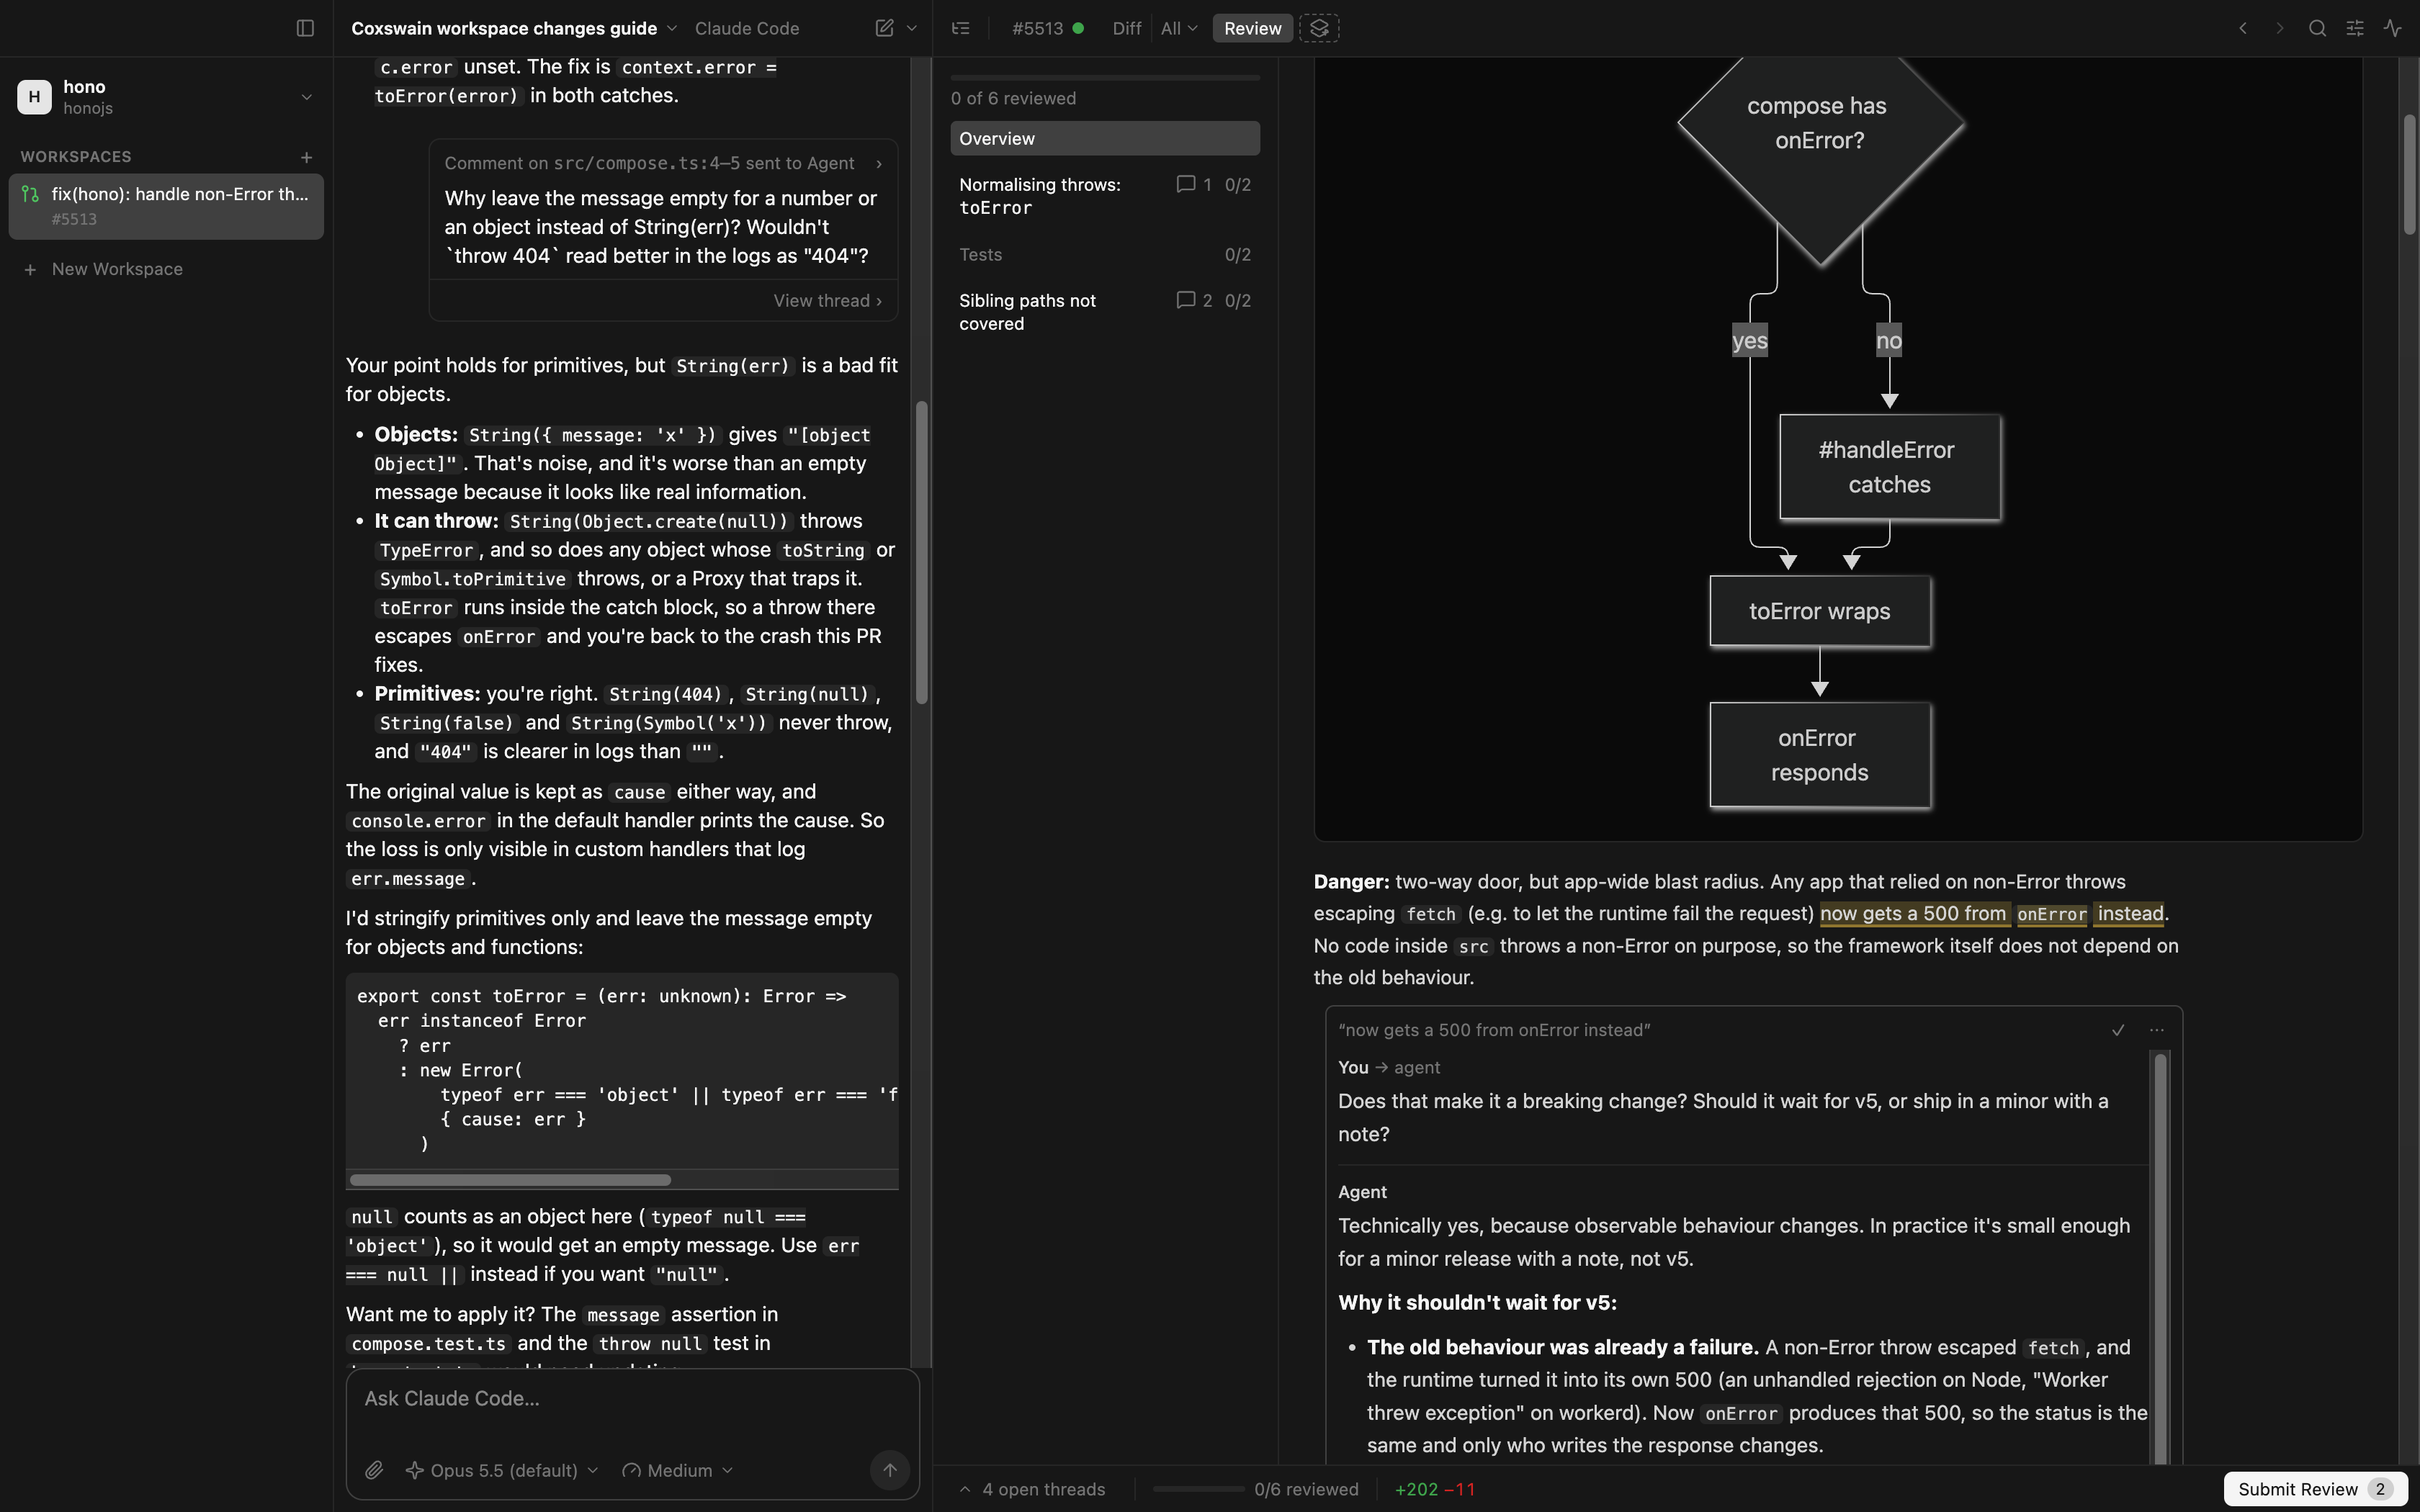This screenshot has width=2420, height=1512.
Task: Open the Opus 5.5 model dropdown
Action: point(502,1470)
